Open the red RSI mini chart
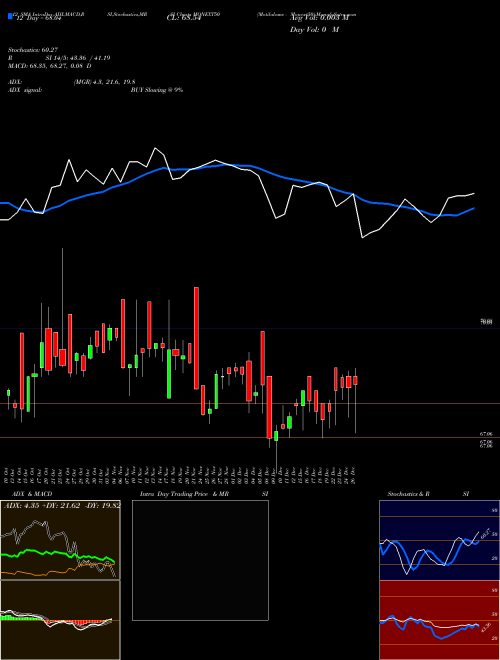 439,620
